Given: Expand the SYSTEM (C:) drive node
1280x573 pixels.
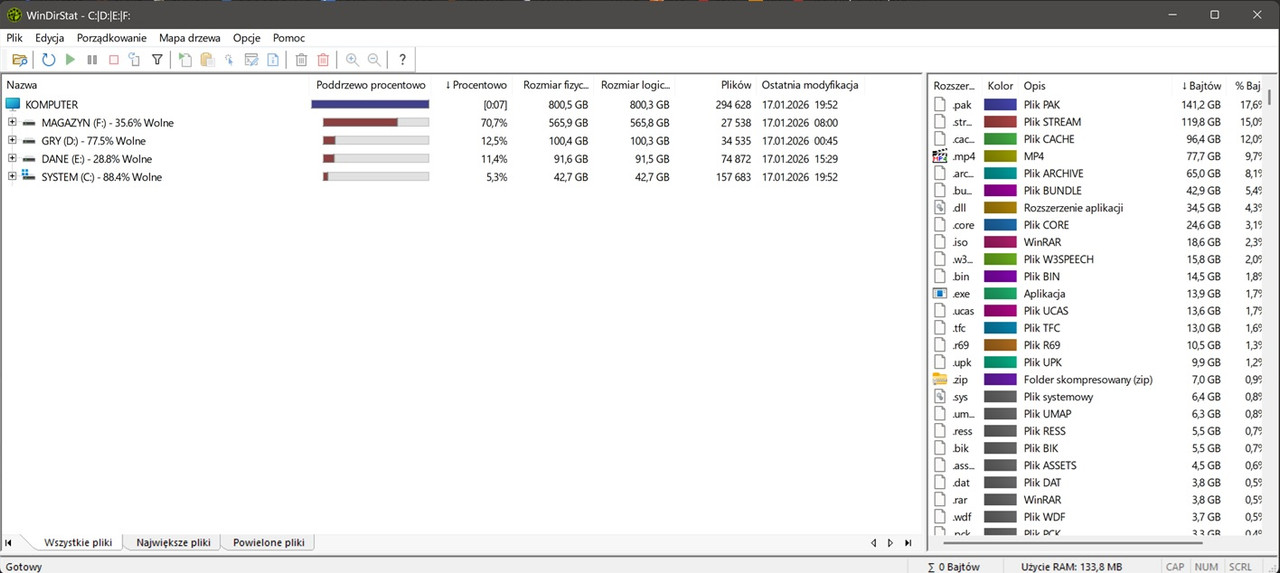Looking at the screenshot, I should (12, 176).
